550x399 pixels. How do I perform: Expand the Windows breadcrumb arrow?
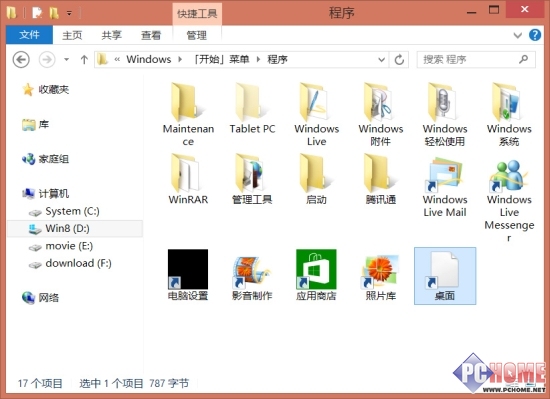click(180, 59)
